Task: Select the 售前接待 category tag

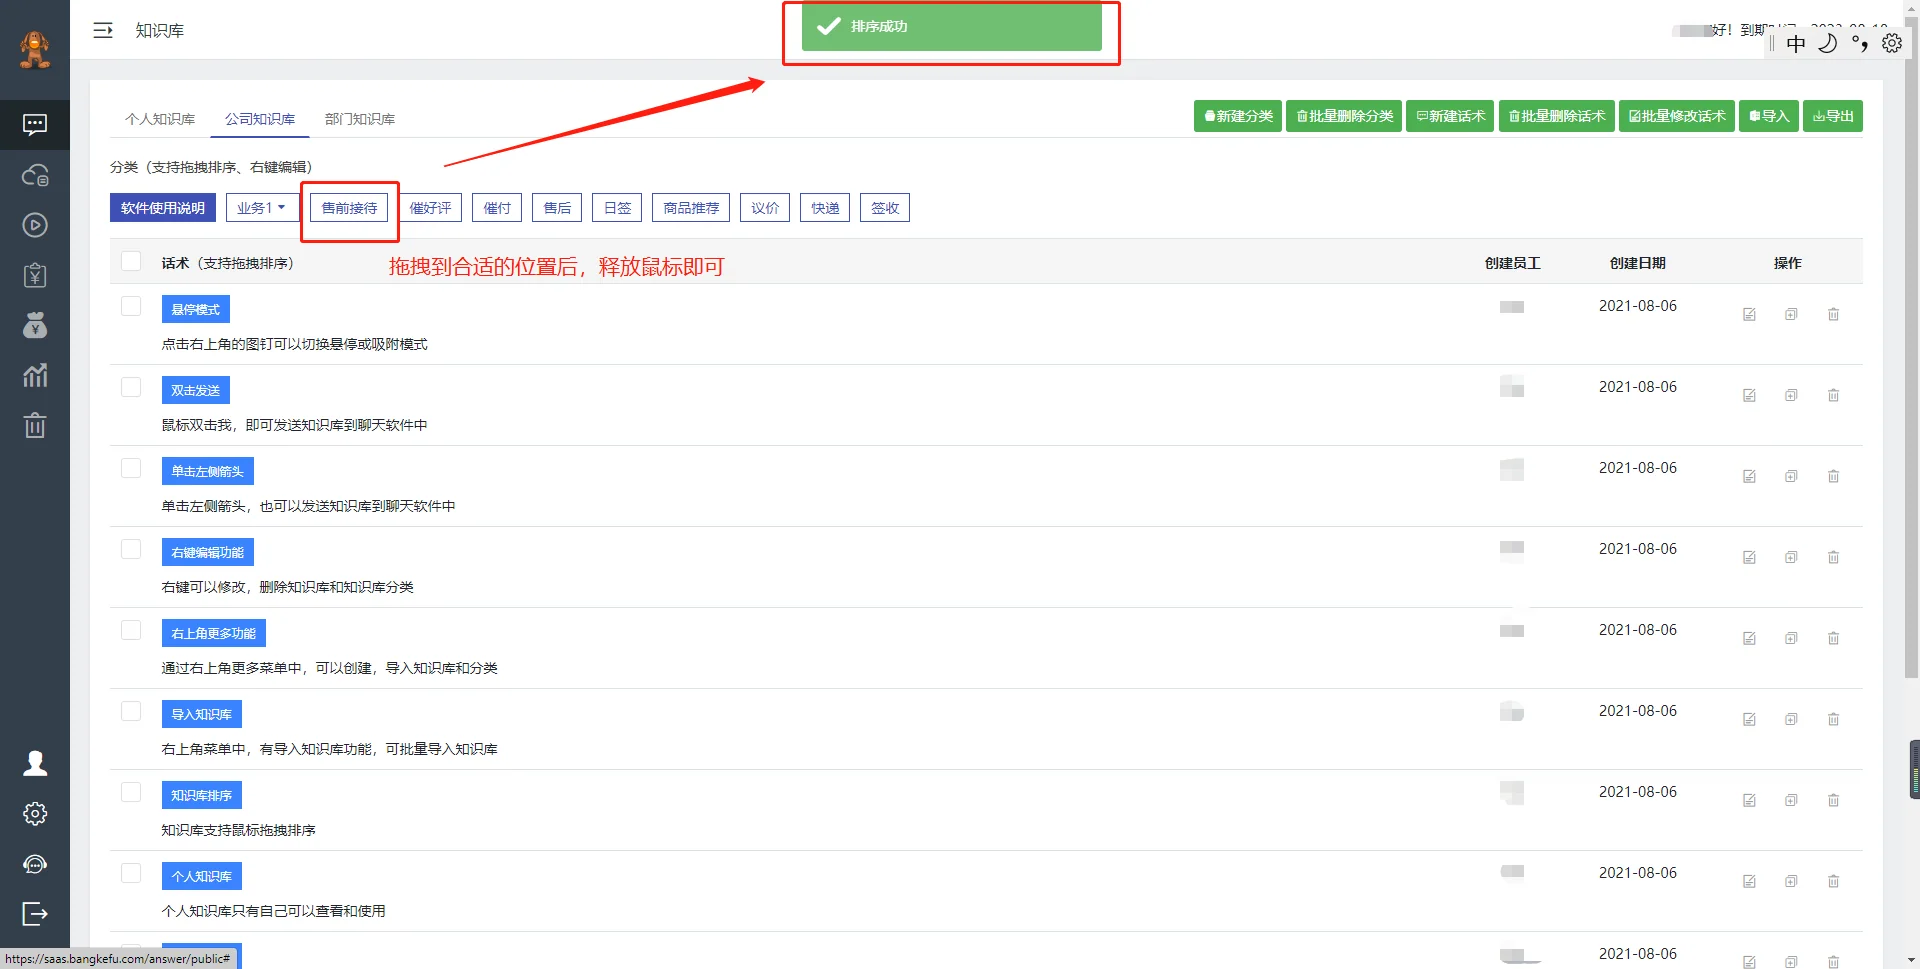Action: 349,208
